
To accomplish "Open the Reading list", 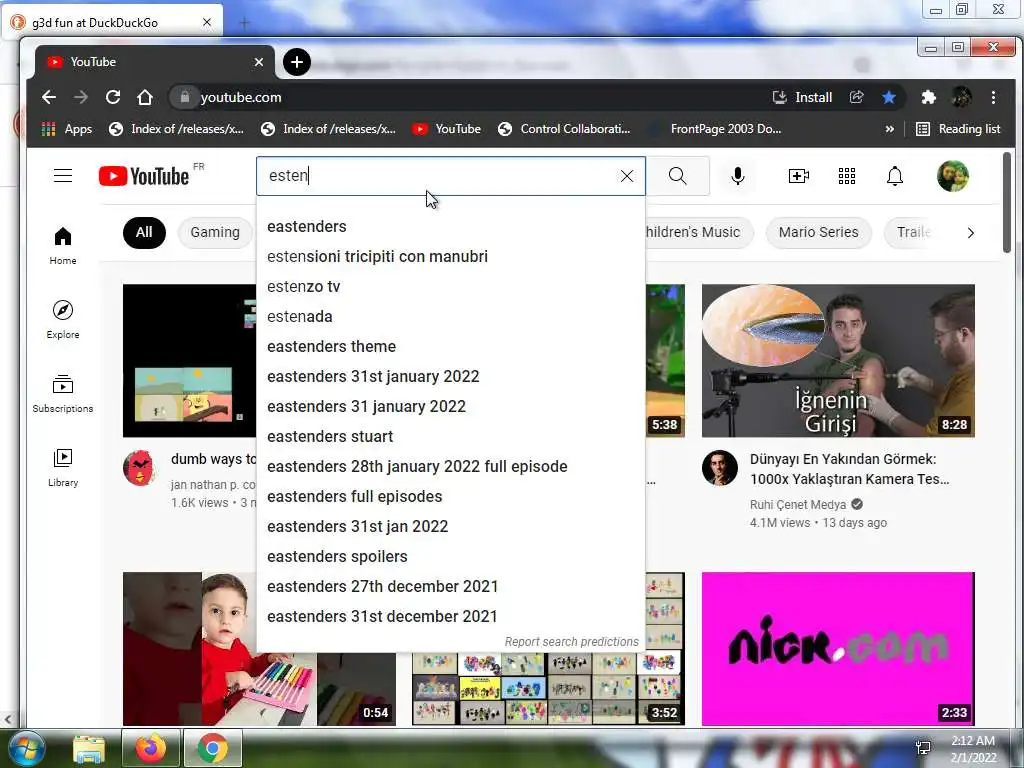I will tap(958, 129).
